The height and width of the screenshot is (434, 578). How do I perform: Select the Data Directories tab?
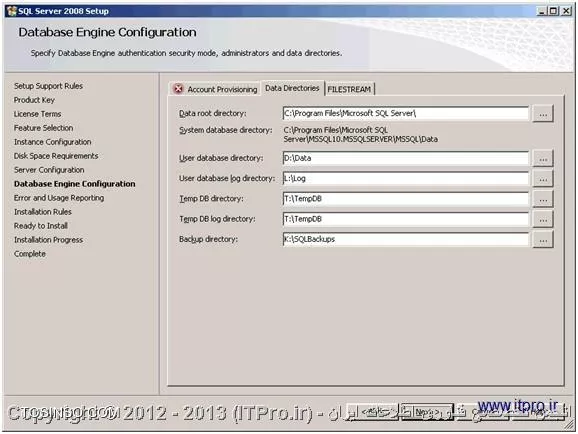(x=292, y=88)
